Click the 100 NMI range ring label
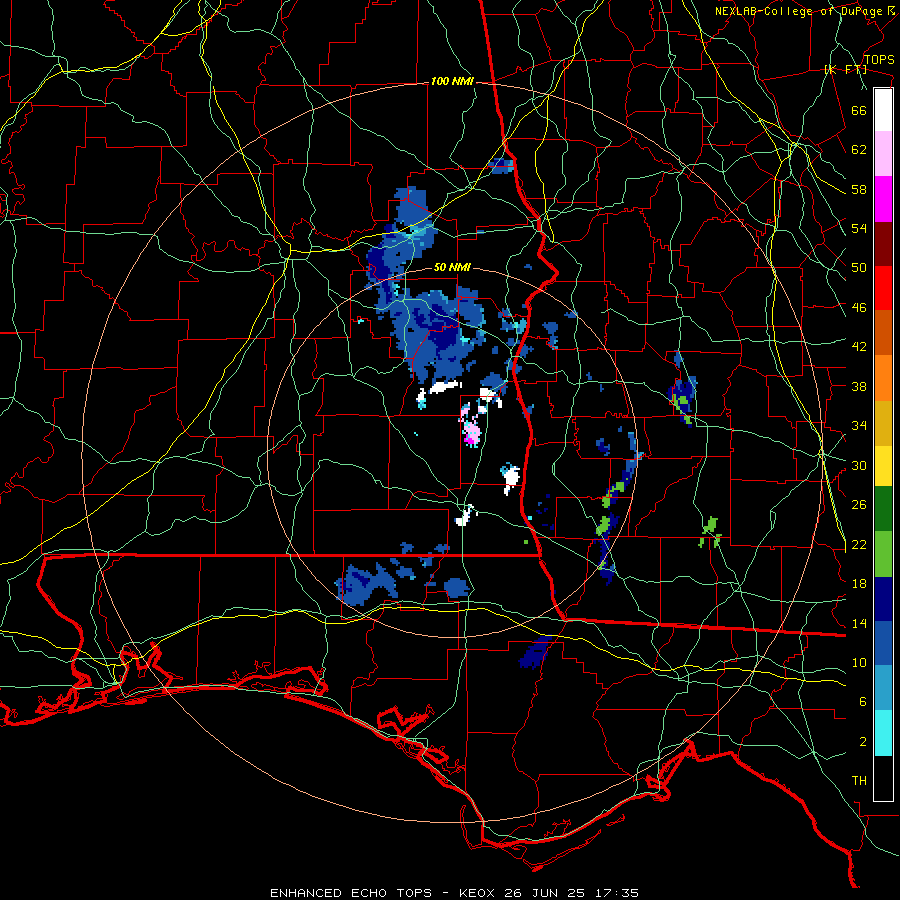900x900 pixels. (452, 82)
